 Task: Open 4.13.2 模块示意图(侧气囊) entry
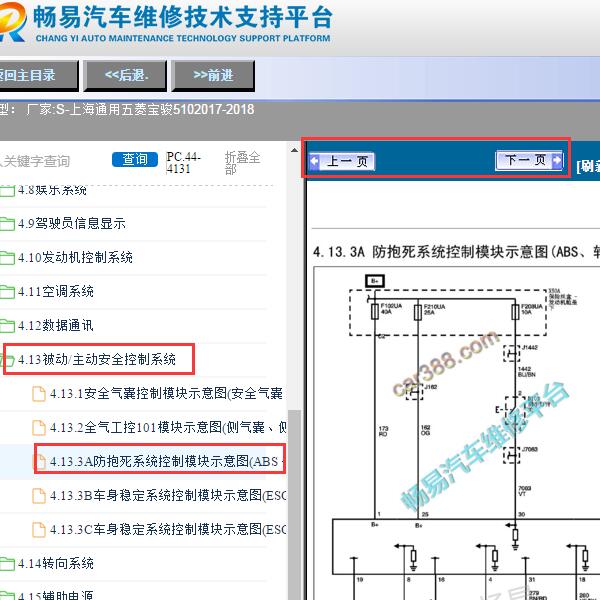168,427
